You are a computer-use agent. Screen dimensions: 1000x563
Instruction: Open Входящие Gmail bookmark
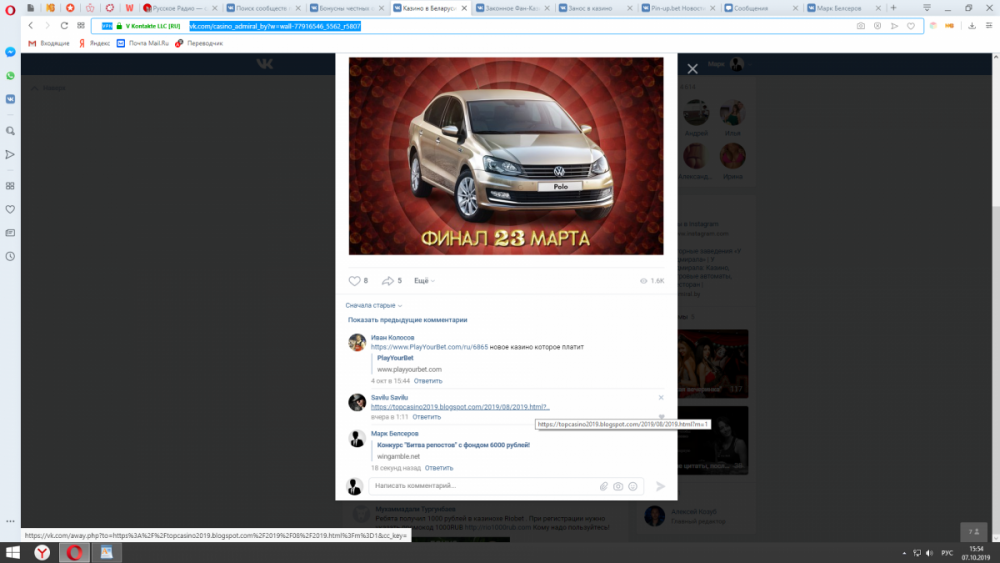pyautogui.click(x=49, y=43)
